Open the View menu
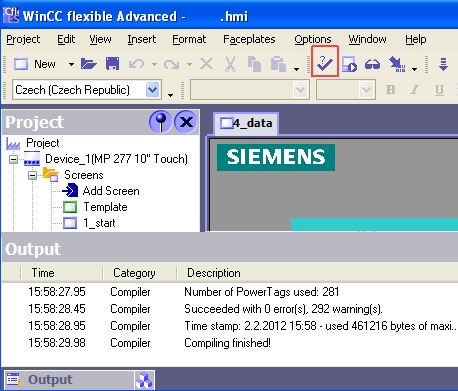 [x=100, y=39]
